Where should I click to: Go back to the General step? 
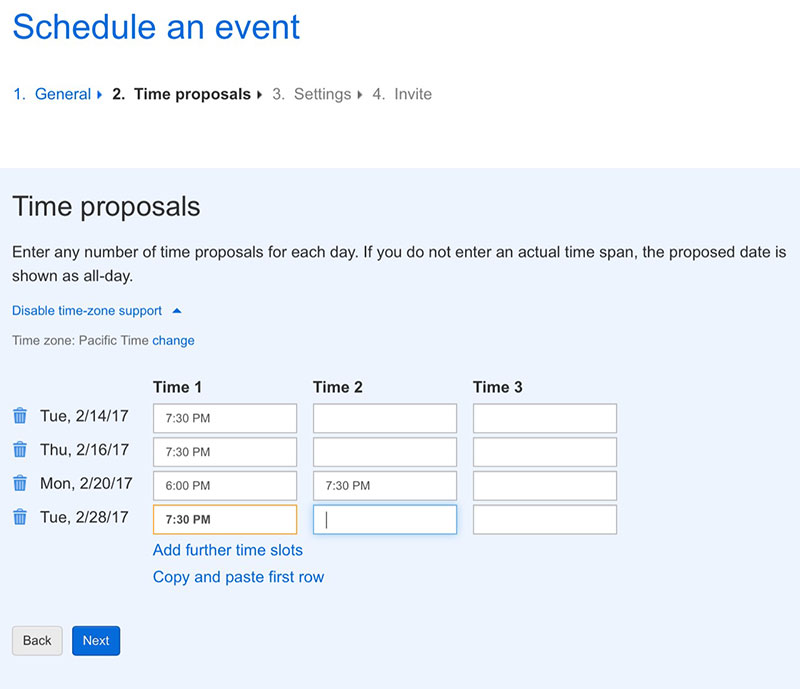(x=62, y=94)
